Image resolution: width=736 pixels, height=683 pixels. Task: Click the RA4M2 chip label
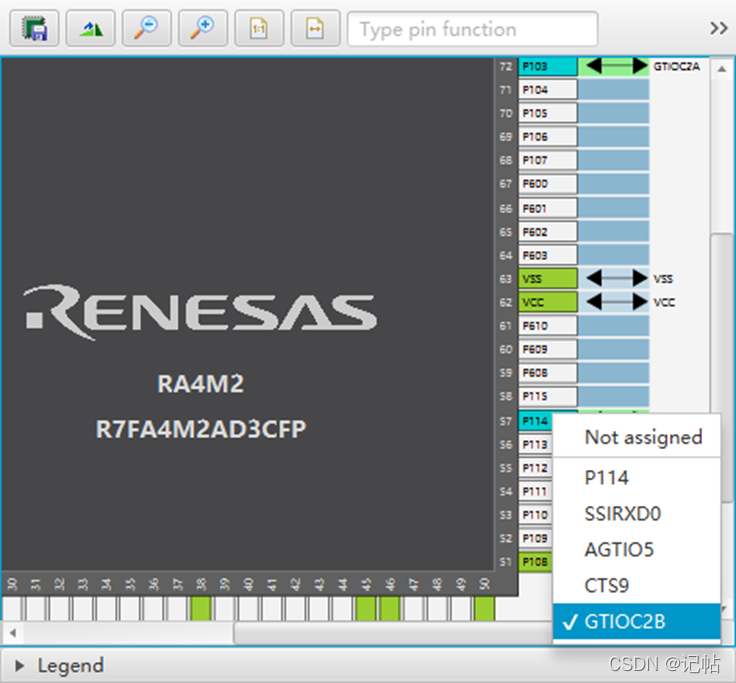[x=200, y=384]
